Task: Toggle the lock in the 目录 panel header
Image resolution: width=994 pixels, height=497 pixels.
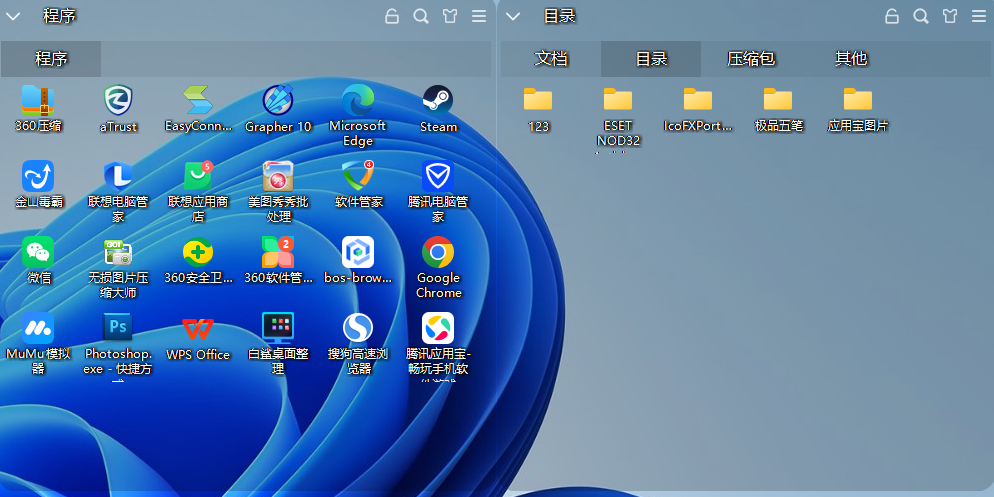Action: click(891, 16)
